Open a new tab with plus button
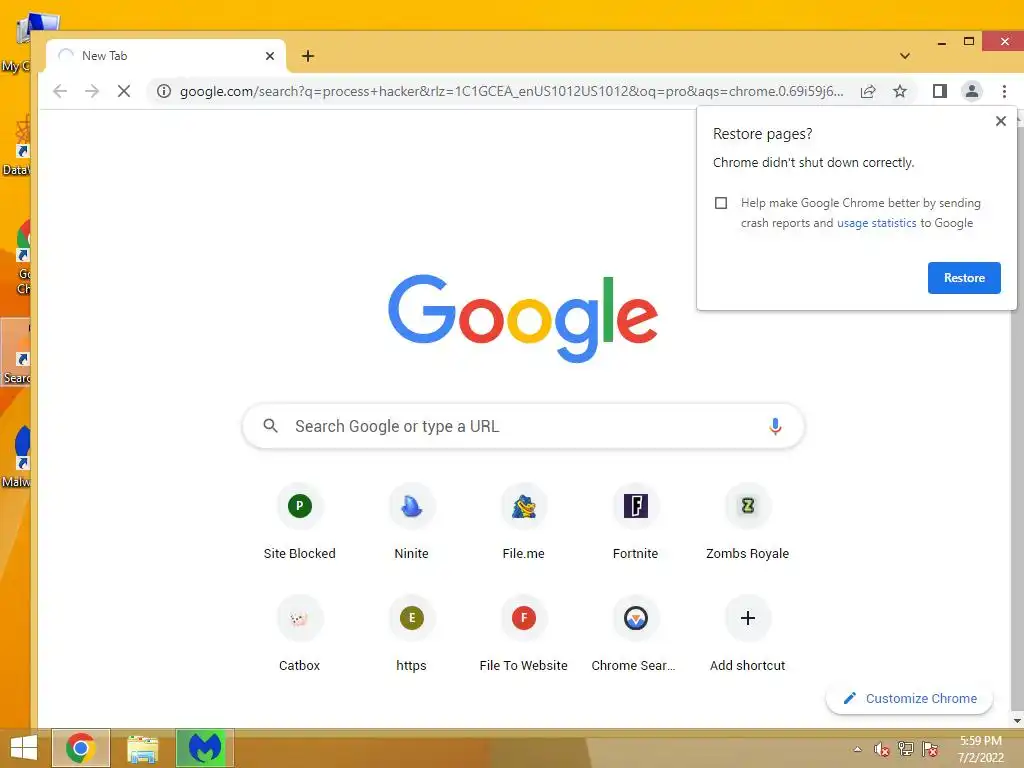The height and width of the screenshot is (768, 1024). tap(308, 56)
